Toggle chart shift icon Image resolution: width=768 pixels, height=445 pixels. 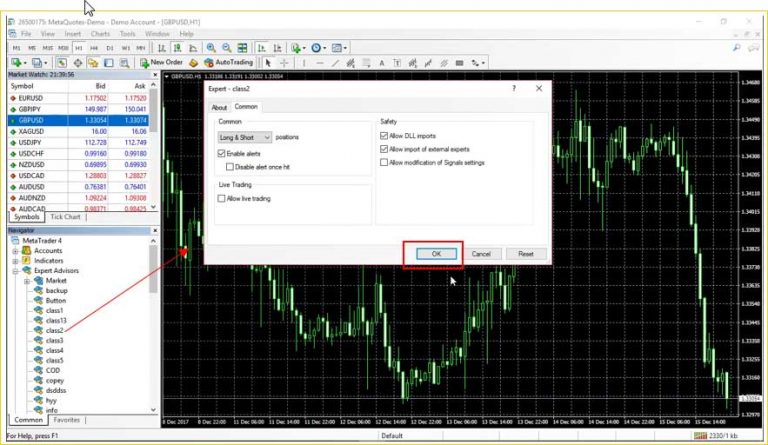[x=277, y=48]
